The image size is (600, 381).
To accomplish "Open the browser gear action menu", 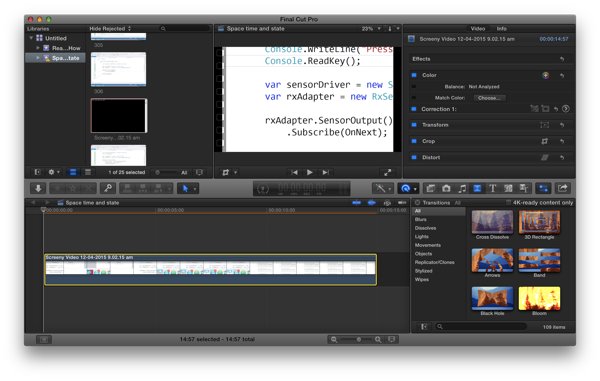I will [54, 173].
